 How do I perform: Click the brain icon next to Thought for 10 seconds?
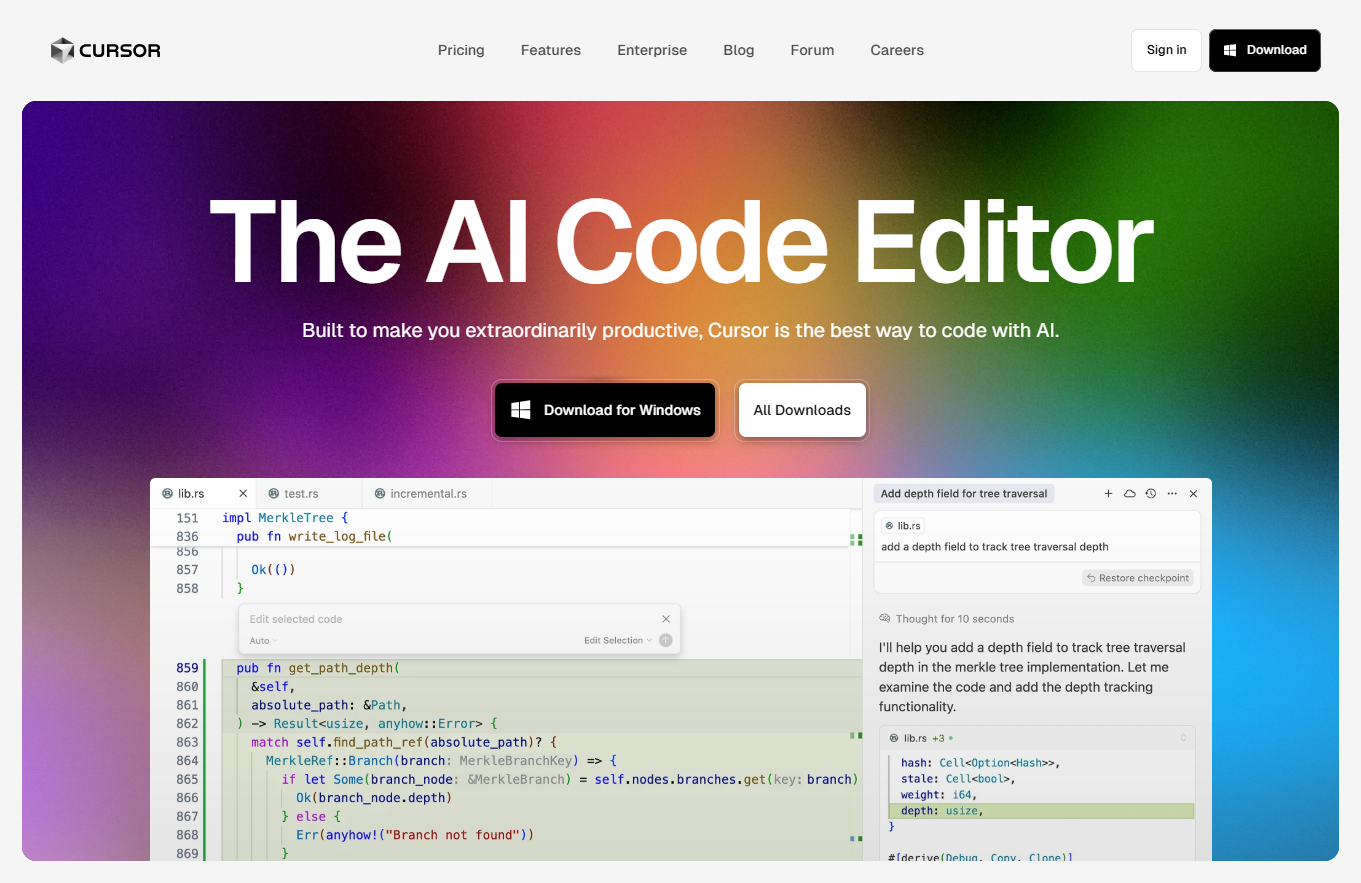pos(885,619)
